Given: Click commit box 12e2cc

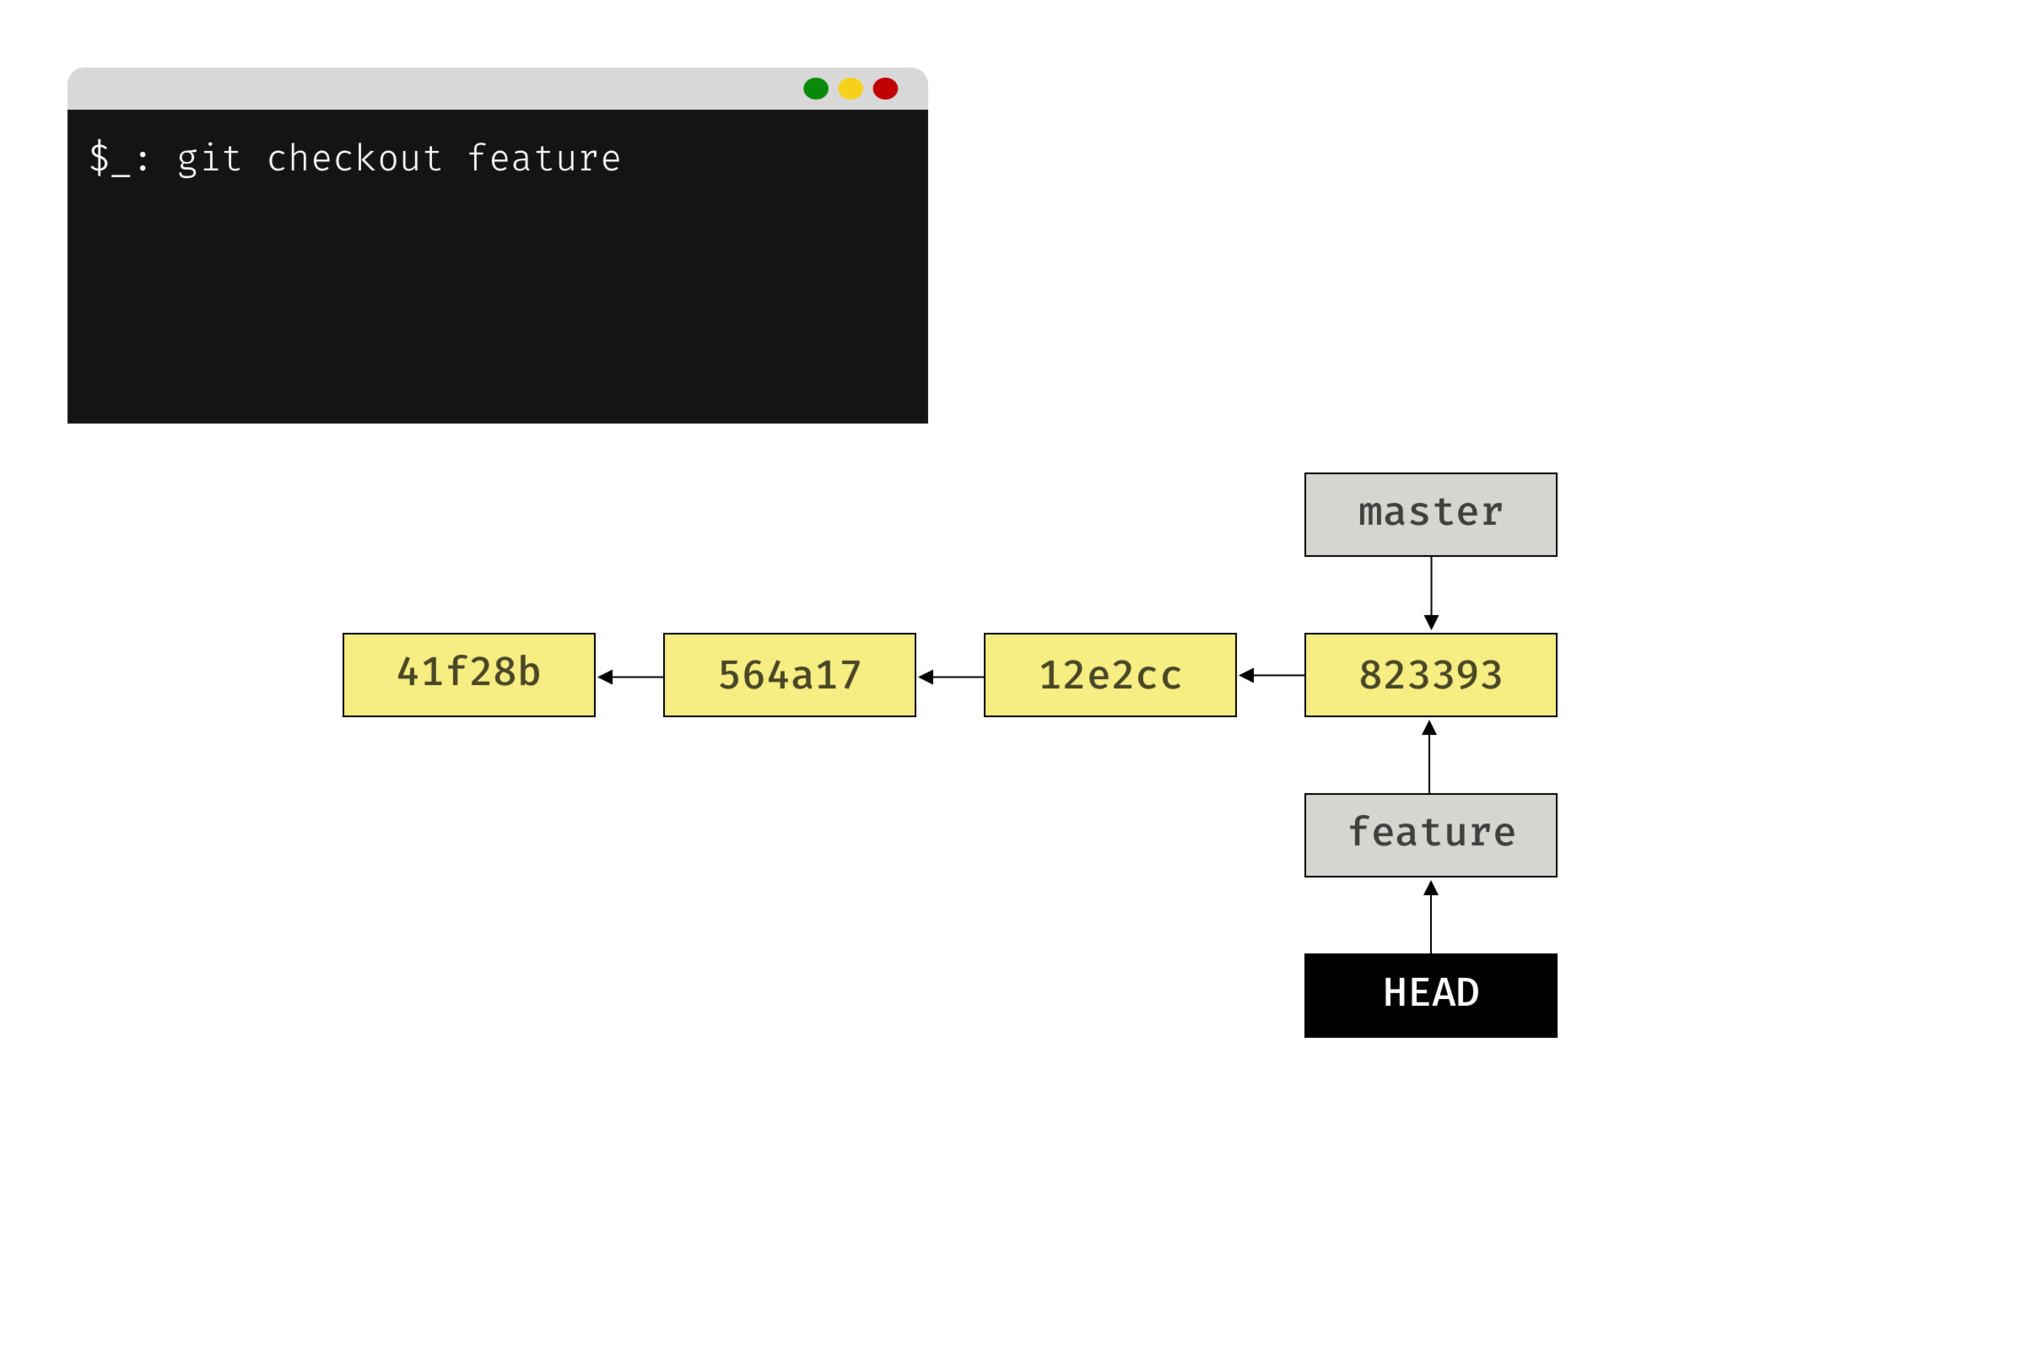Looking at the screenshot, I should pyautogui.click(x=1109, y=674).
